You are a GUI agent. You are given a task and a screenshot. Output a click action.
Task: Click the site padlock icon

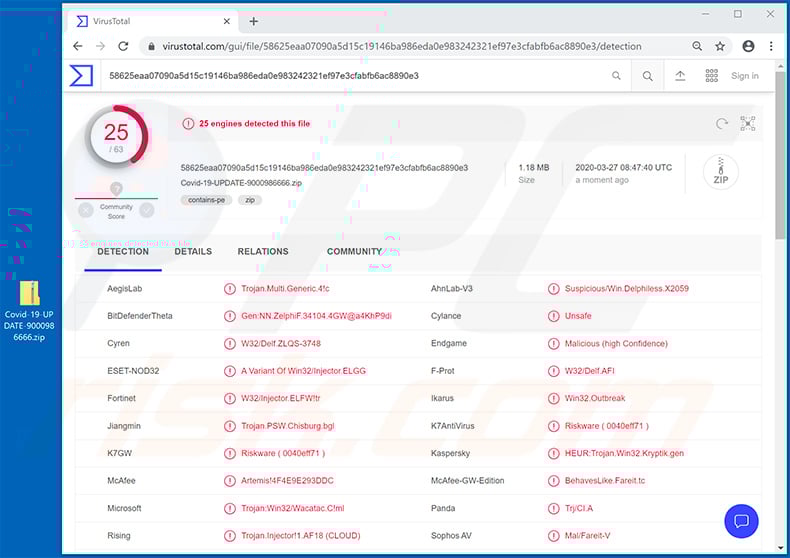[x=151, y=46]
